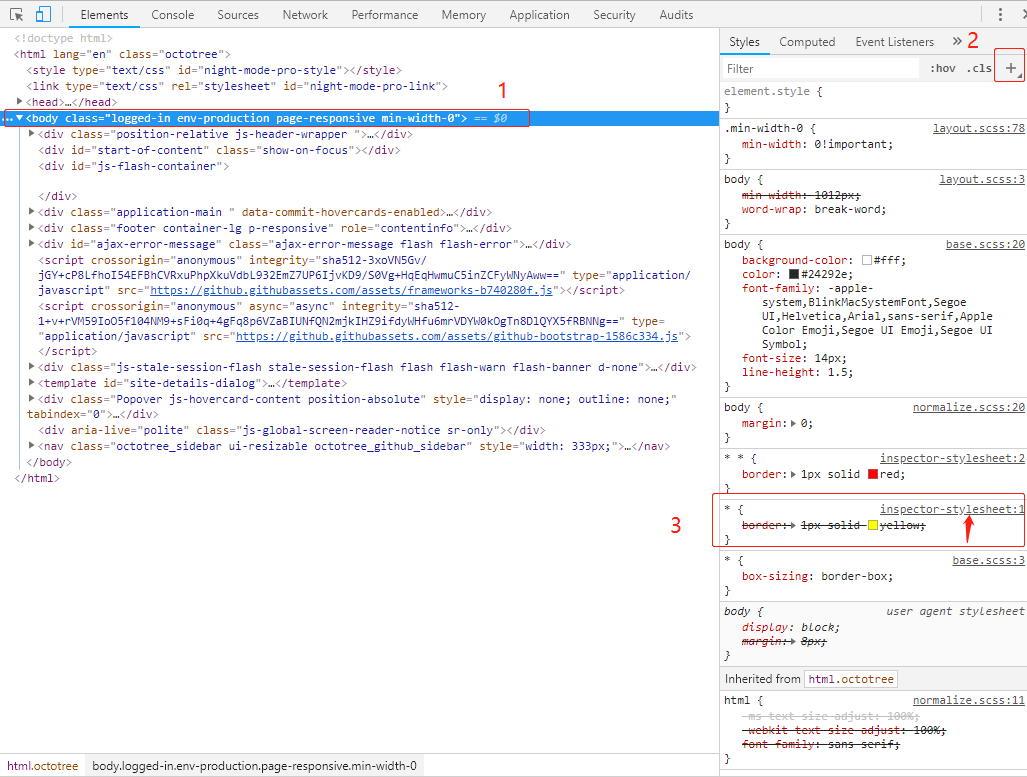Edit the min-width: 0!important declaration

(817, 144)
